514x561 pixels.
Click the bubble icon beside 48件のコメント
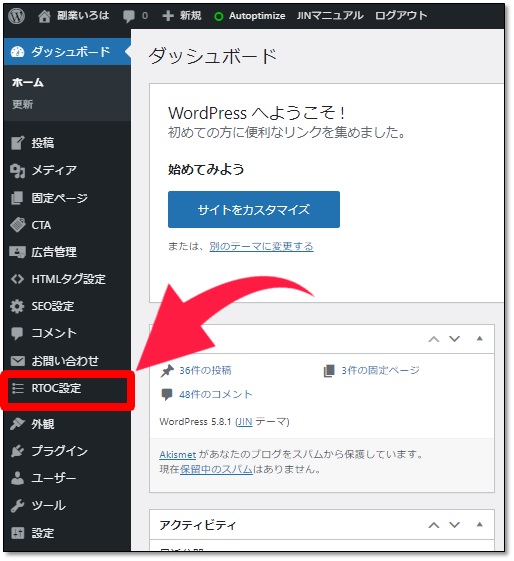167,395
